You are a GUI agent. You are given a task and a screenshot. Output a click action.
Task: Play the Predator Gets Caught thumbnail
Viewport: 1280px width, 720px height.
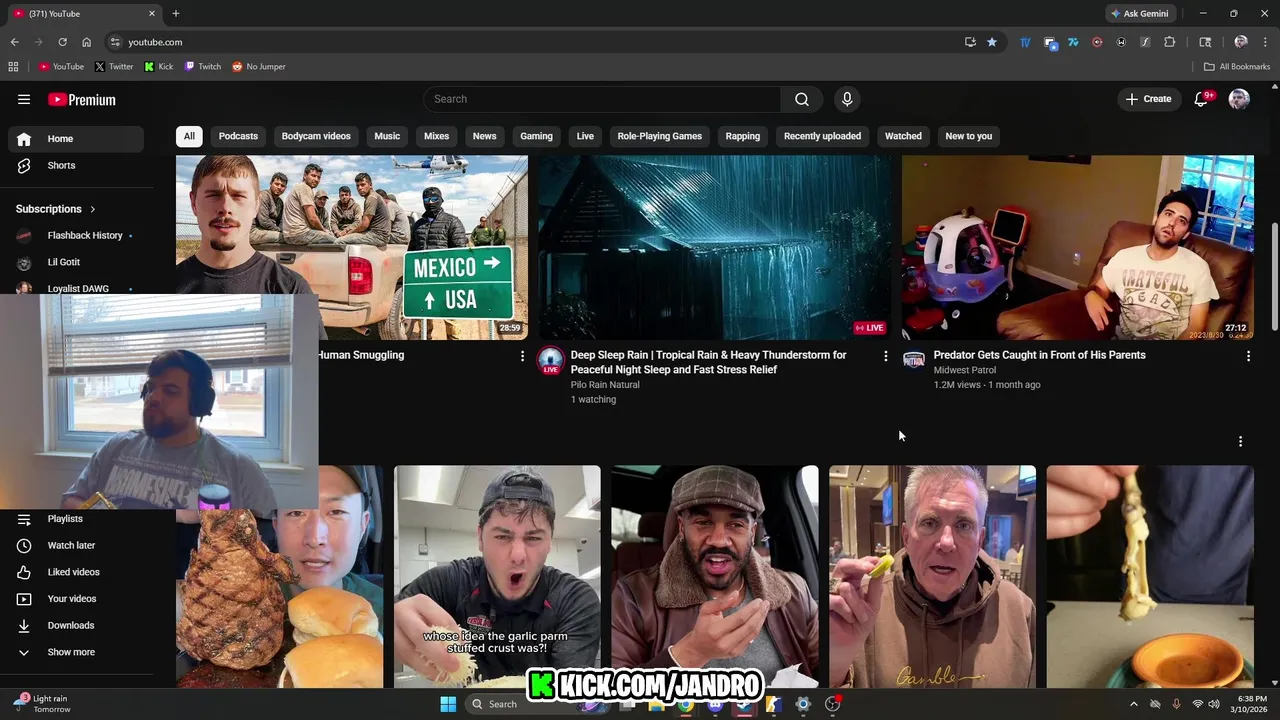tap(1078, 247)
